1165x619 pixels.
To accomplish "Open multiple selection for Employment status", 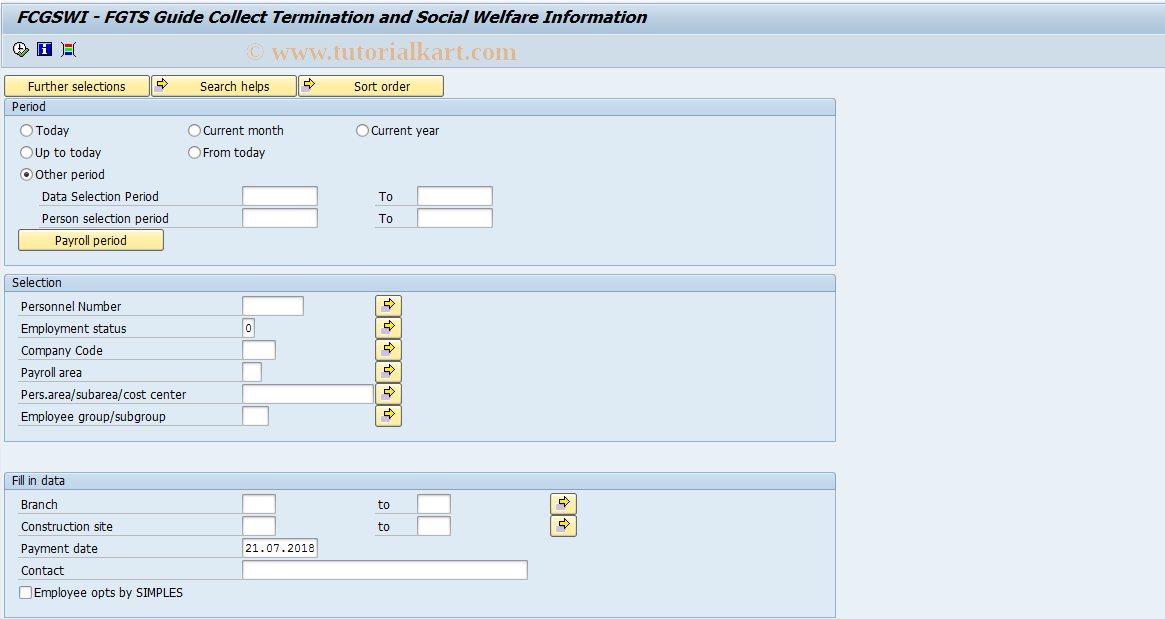I will tap(389, 328).
